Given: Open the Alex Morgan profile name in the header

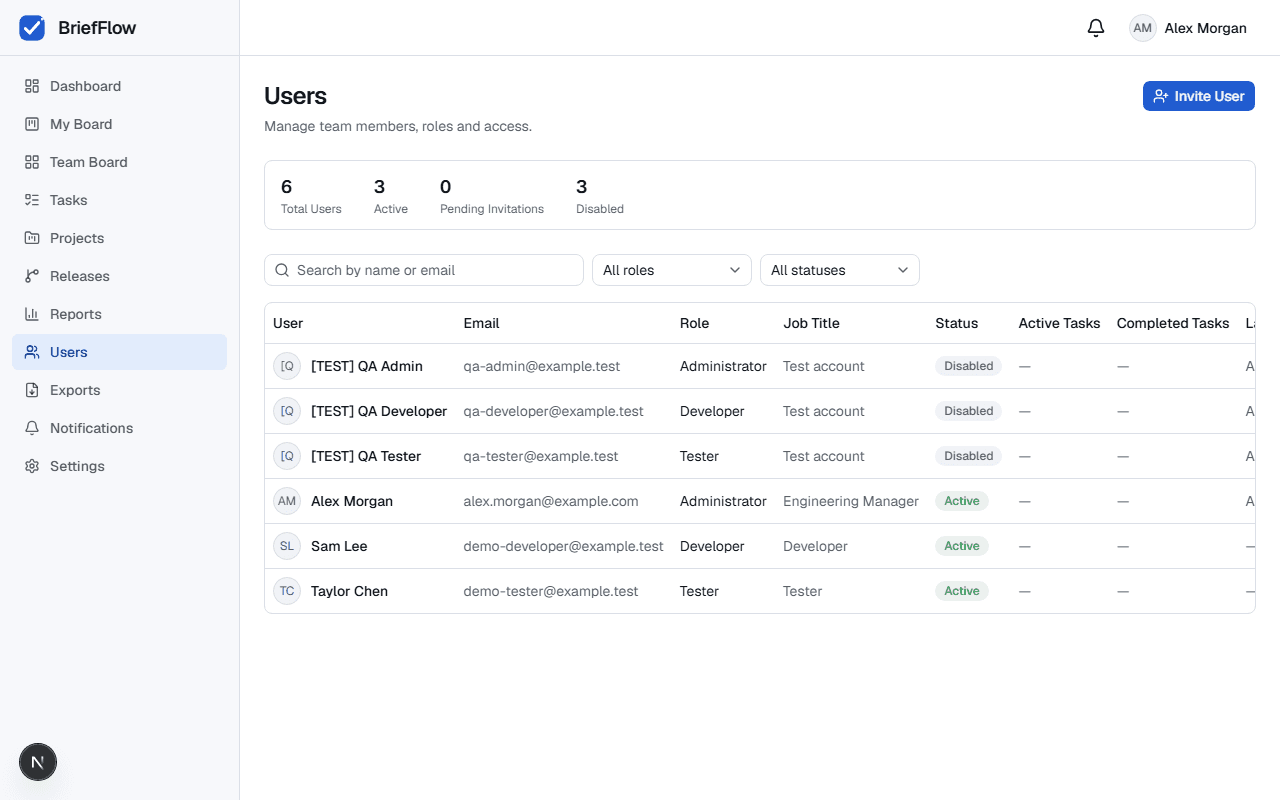Looking at the screenshot, I should tap(1205, 28).
